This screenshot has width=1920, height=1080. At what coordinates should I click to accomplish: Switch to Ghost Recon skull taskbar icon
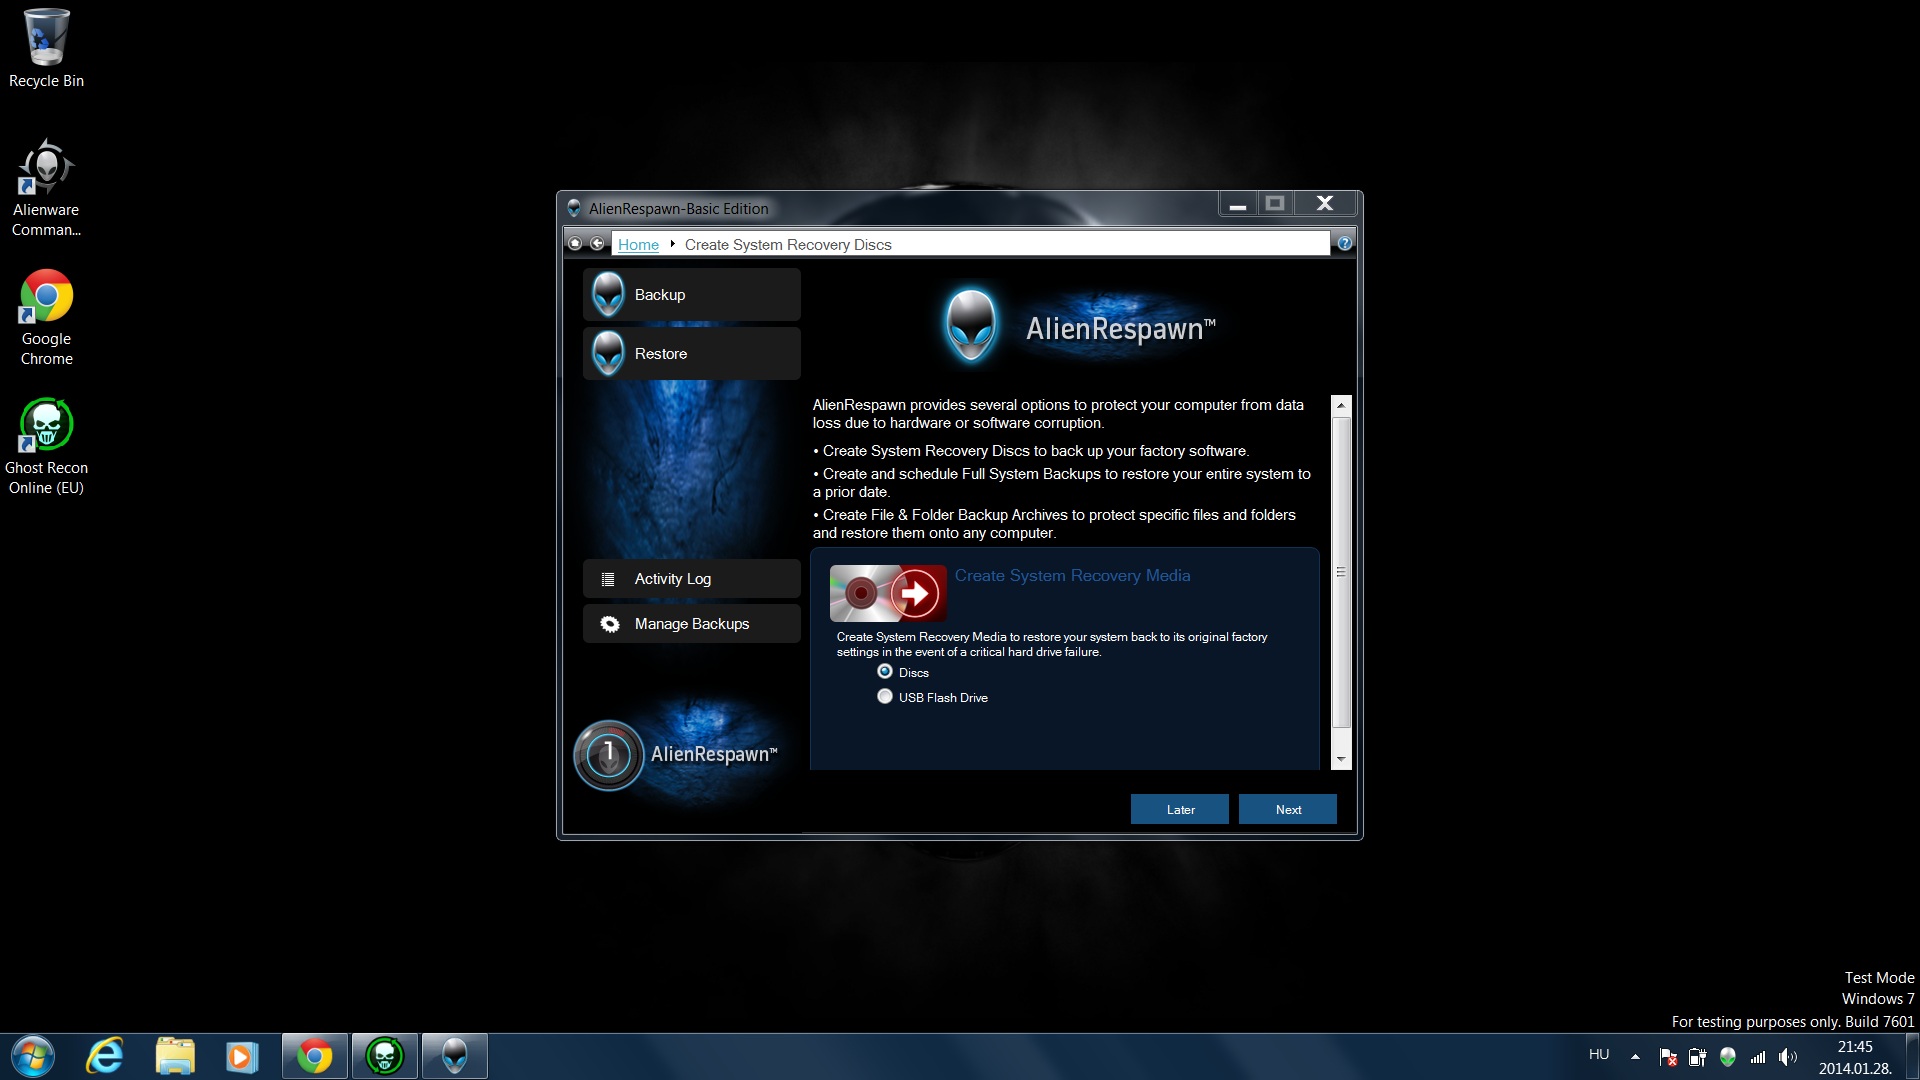(385, 1056)
